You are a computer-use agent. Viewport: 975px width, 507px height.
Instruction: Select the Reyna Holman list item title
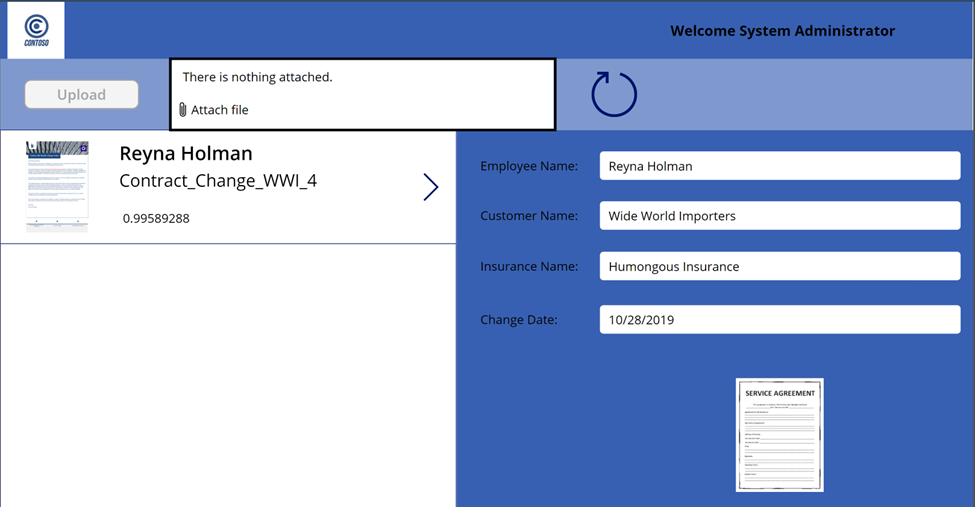[x=186, y=153]
